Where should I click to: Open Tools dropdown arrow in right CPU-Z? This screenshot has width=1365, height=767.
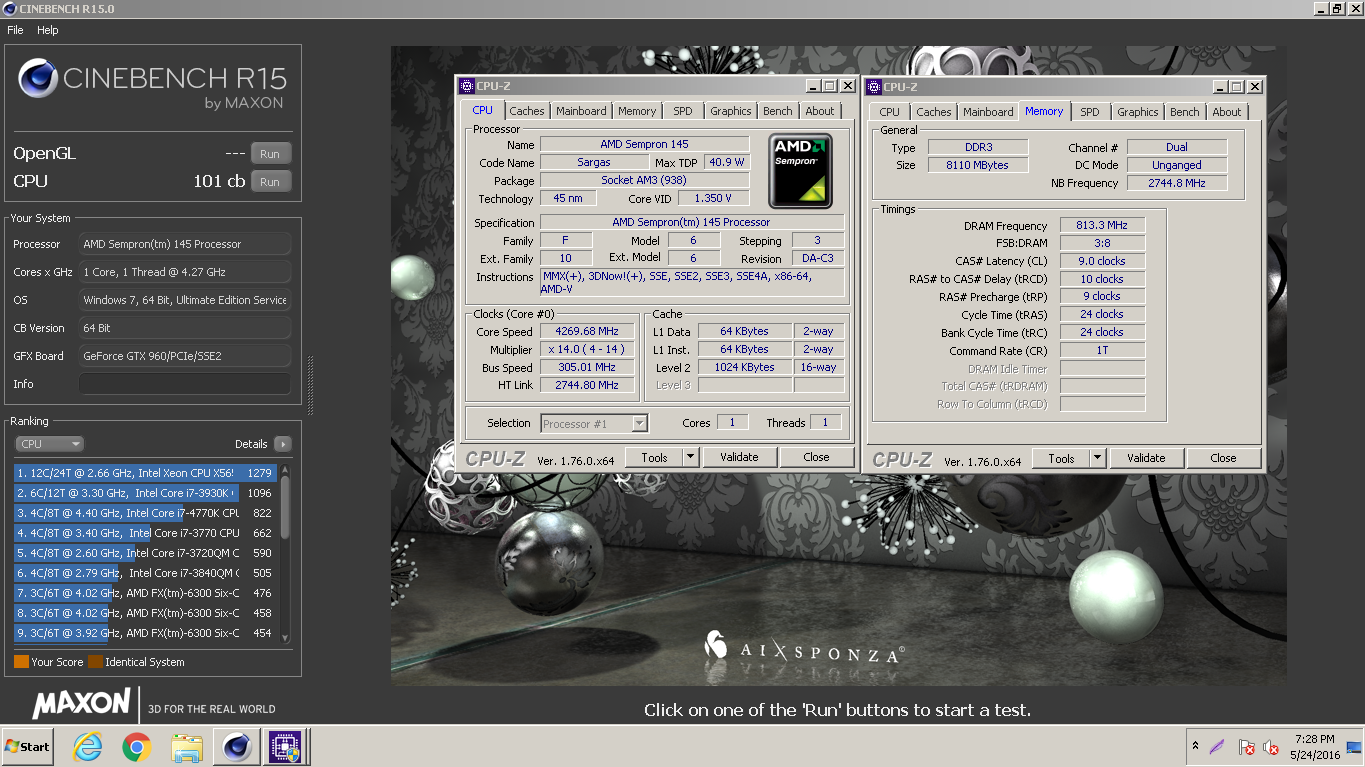(x=1097, y=458)
